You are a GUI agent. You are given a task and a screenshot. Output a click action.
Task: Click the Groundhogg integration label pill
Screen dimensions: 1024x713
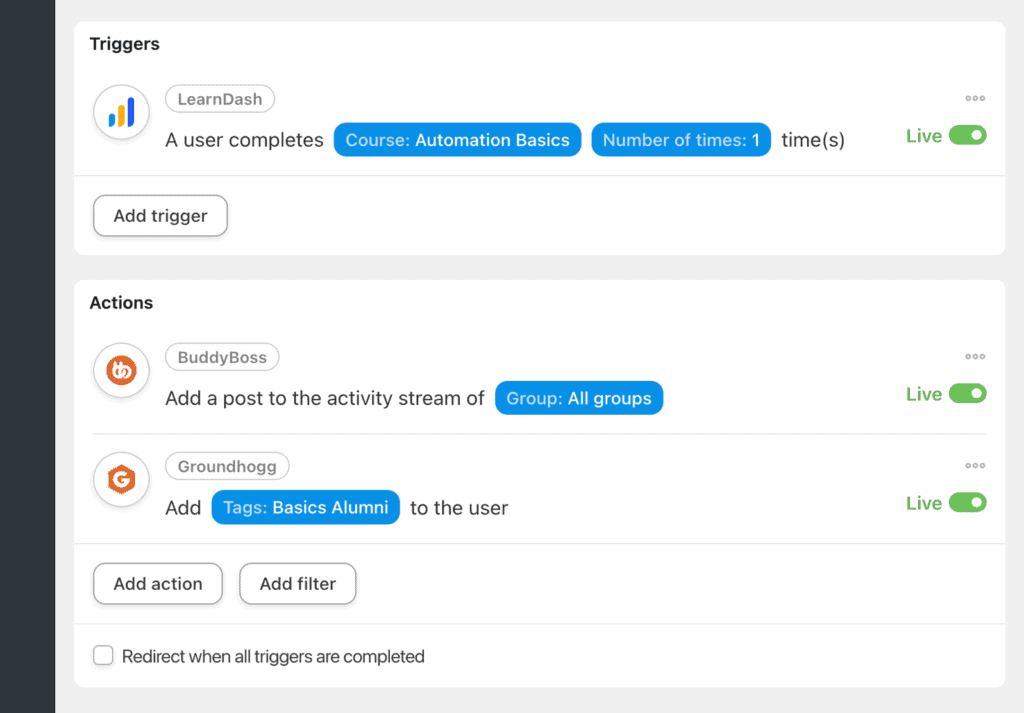click(227, 466)
